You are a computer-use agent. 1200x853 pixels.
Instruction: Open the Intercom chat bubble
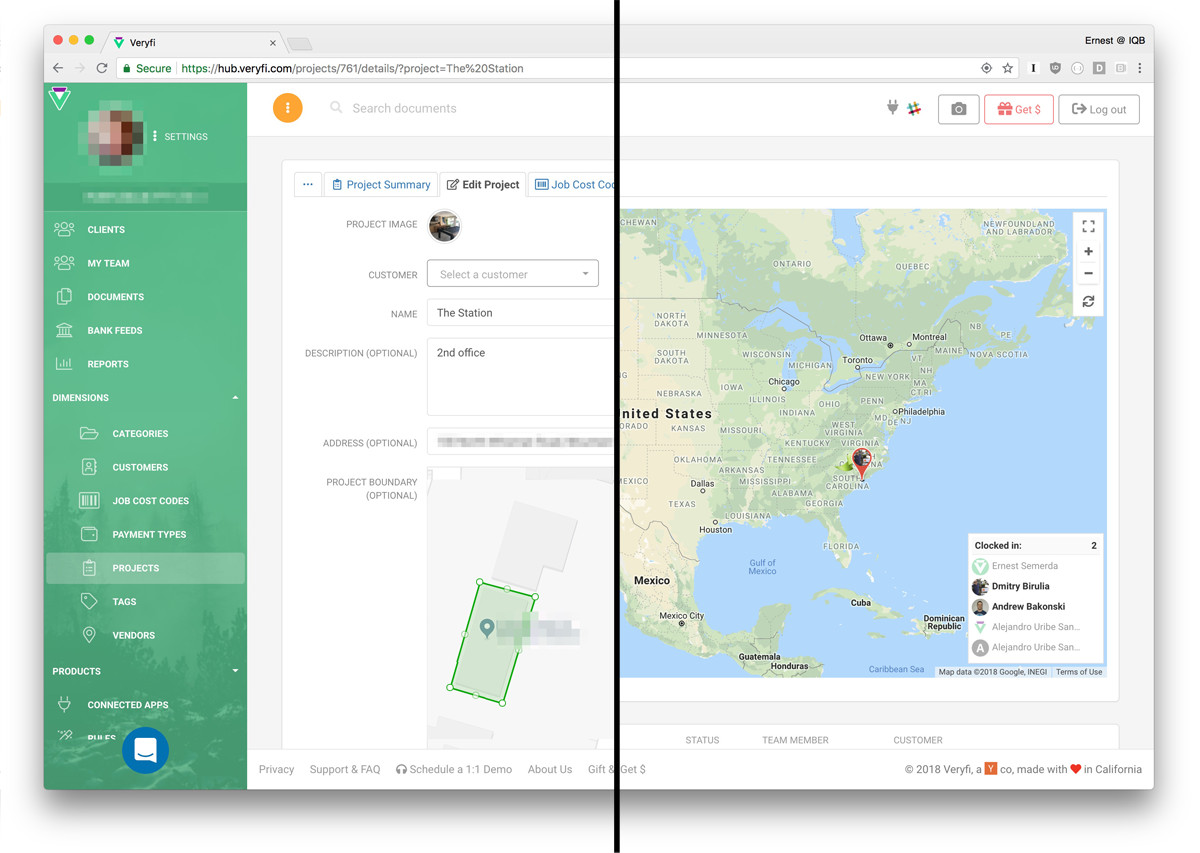(x=145, y=750)
